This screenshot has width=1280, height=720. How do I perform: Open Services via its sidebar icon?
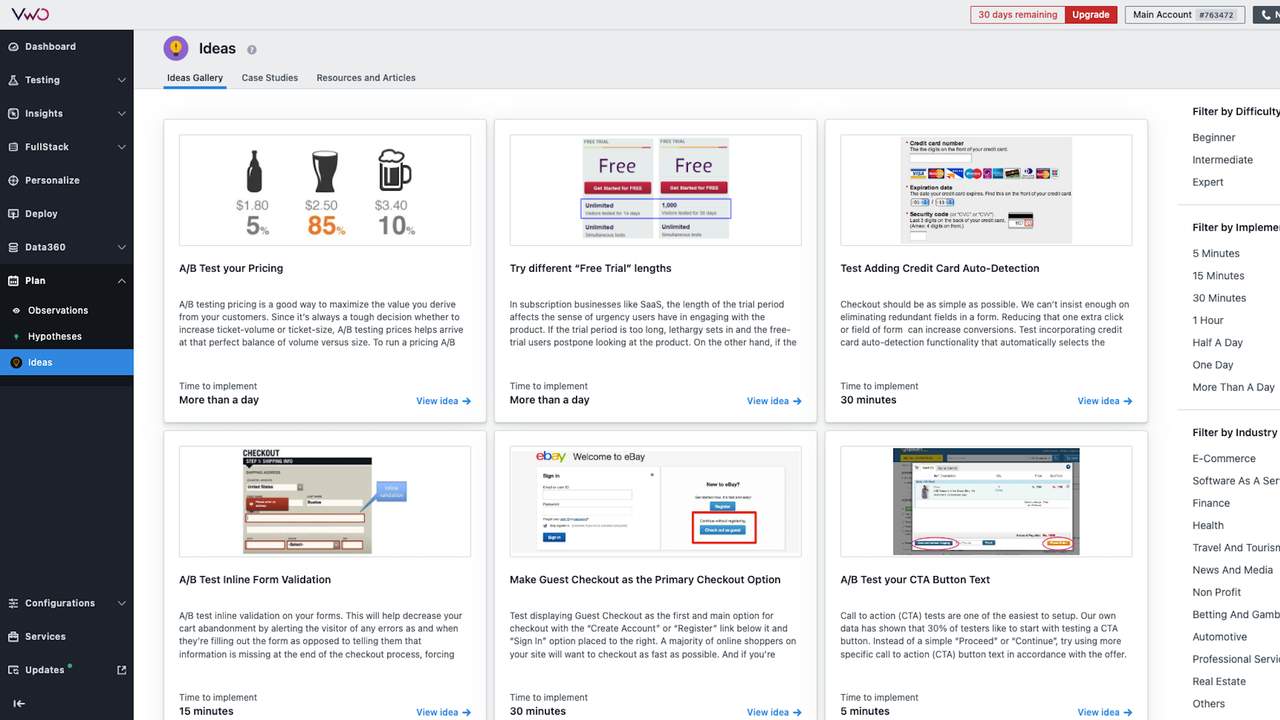click(x=14, y=637)
